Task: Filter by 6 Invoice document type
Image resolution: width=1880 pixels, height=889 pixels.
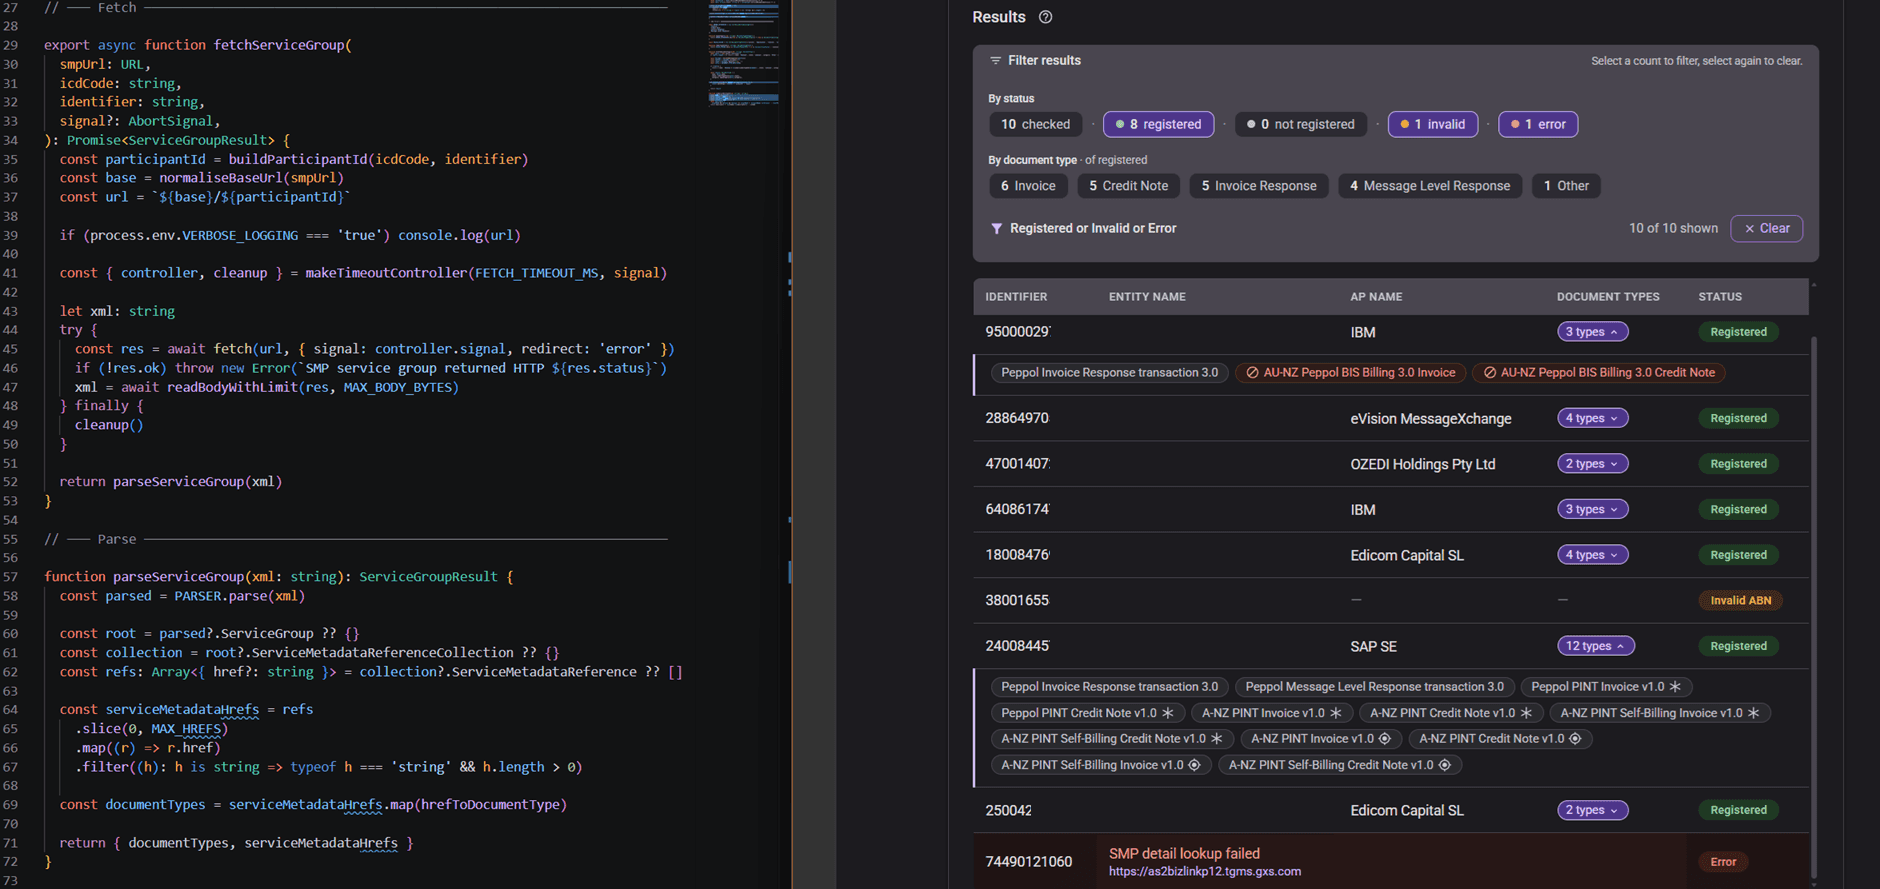Action: (1028, 186)
